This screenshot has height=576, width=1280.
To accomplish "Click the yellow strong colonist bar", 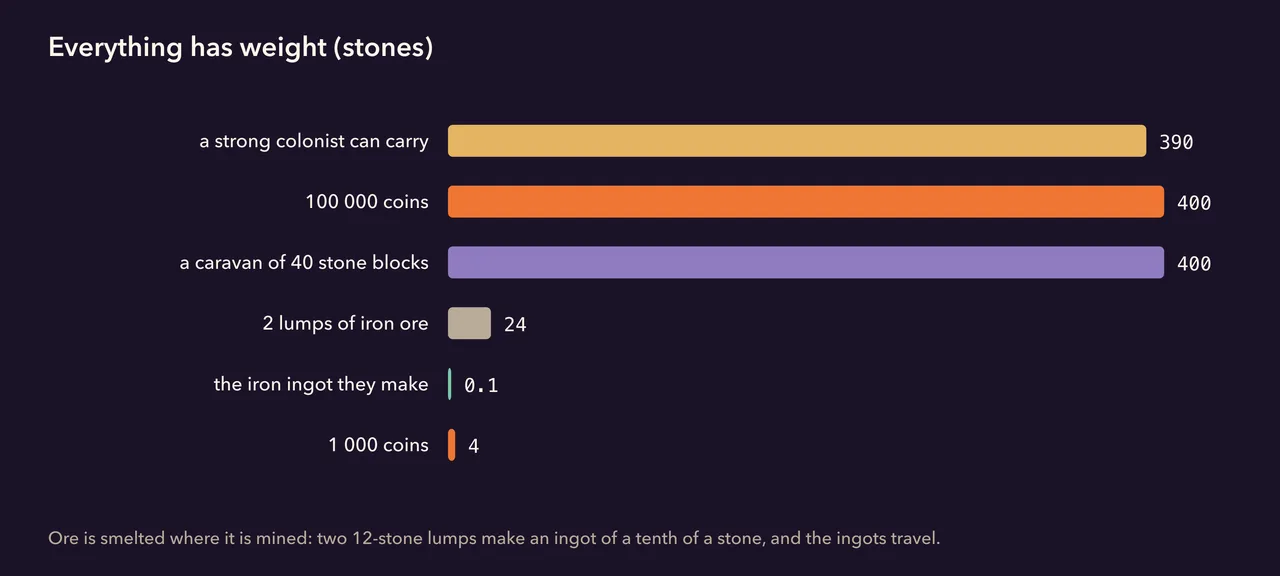I will [797, 141].
